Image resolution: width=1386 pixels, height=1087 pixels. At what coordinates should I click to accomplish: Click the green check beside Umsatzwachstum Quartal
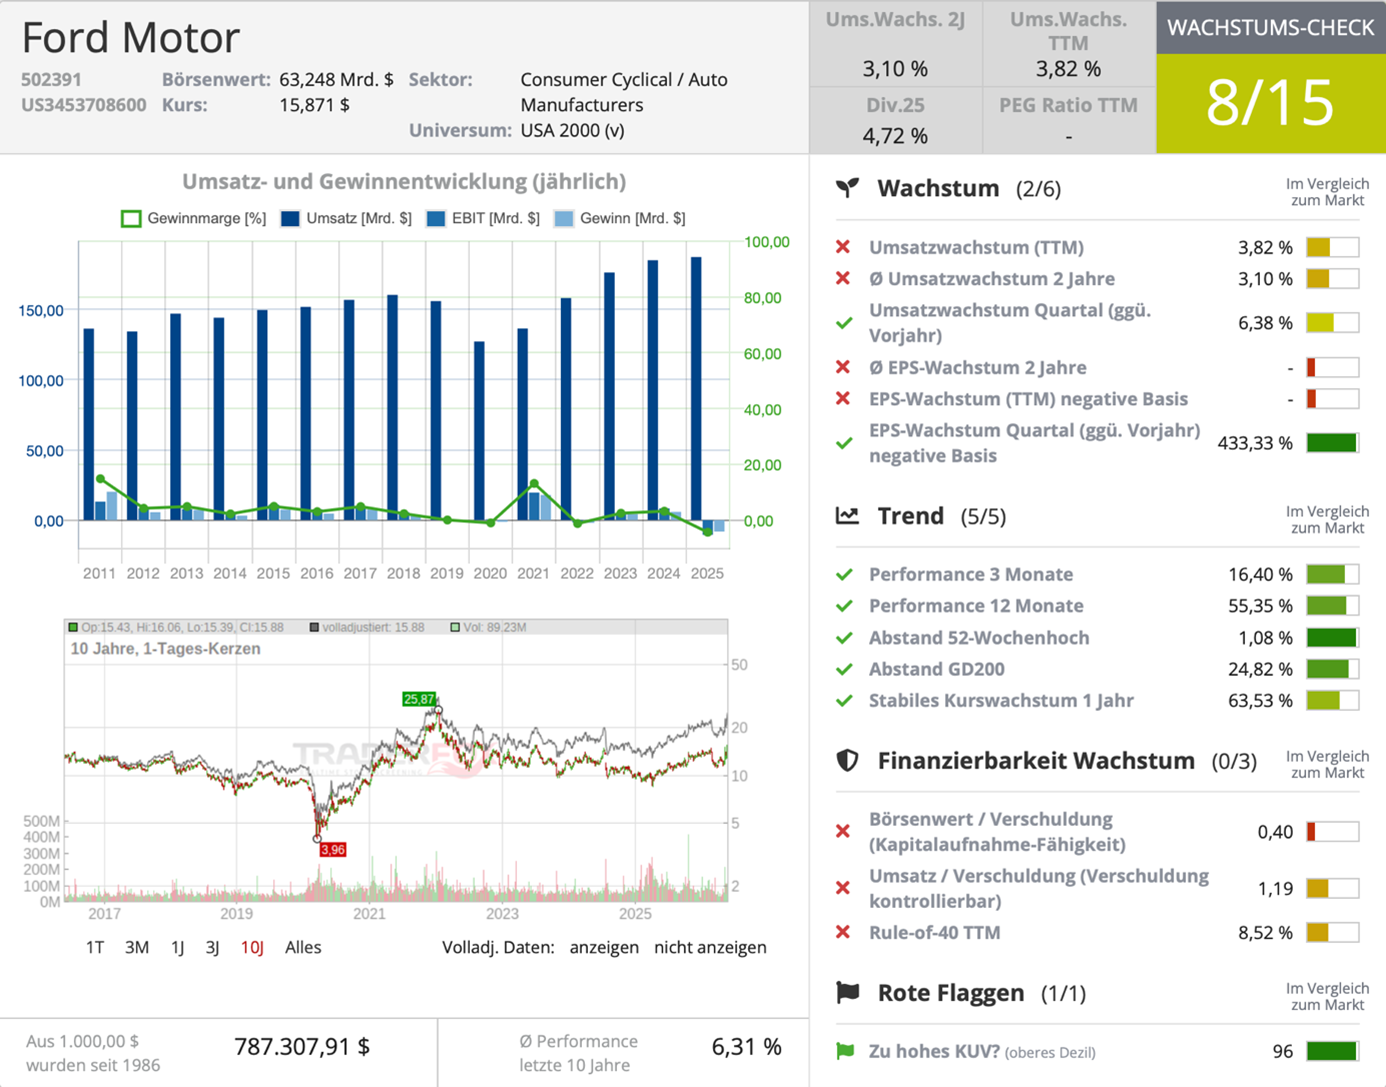coord(844,323)
